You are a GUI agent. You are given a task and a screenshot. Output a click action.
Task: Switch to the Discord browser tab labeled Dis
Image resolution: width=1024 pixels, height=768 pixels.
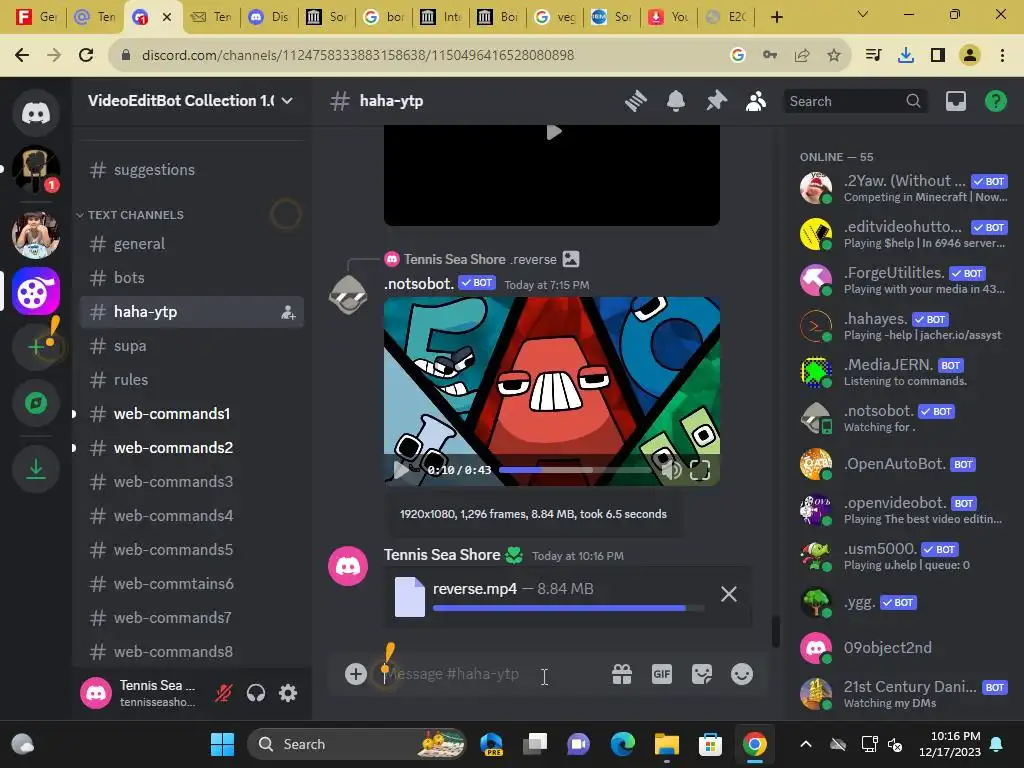[270, 17]
